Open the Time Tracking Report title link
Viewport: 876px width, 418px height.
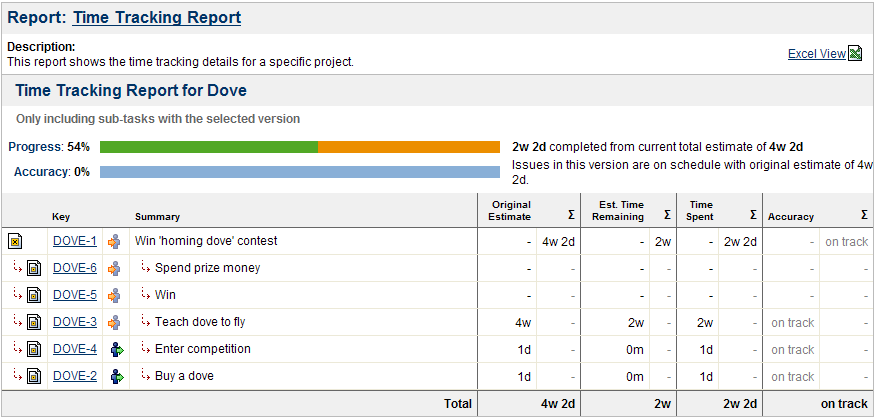tap(157, 17)
